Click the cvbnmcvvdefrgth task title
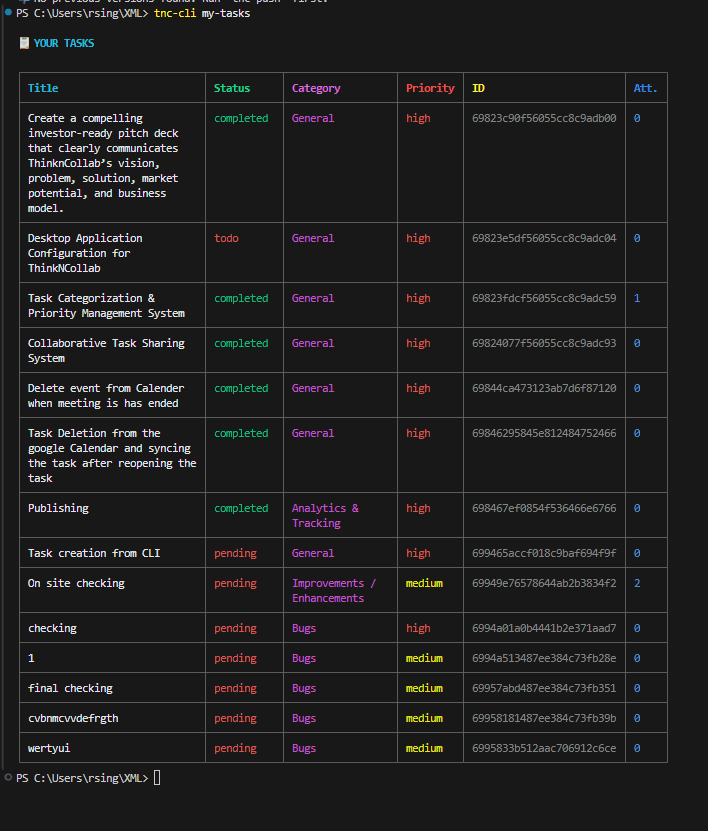Screen dimensions: 708x831 [73, 718]
